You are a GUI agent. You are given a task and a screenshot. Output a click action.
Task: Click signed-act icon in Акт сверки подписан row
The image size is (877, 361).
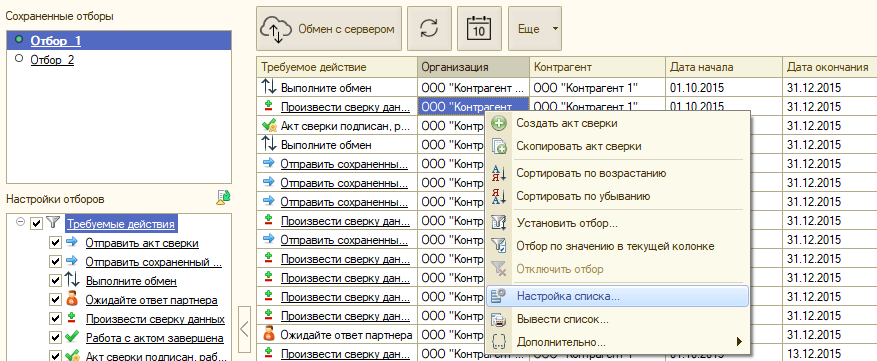[269, 125]
